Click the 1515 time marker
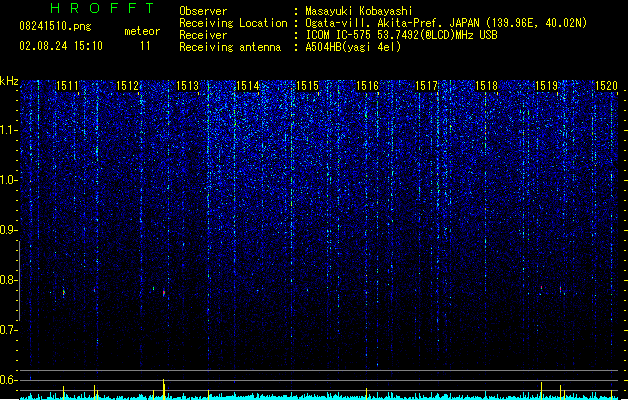Viewport: 629px width, 400px height. tap(307, 86)
